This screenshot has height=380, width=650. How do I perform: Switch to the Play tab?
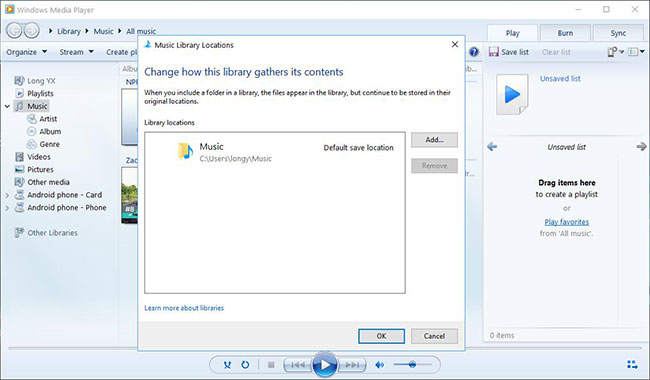coord(512,33)
